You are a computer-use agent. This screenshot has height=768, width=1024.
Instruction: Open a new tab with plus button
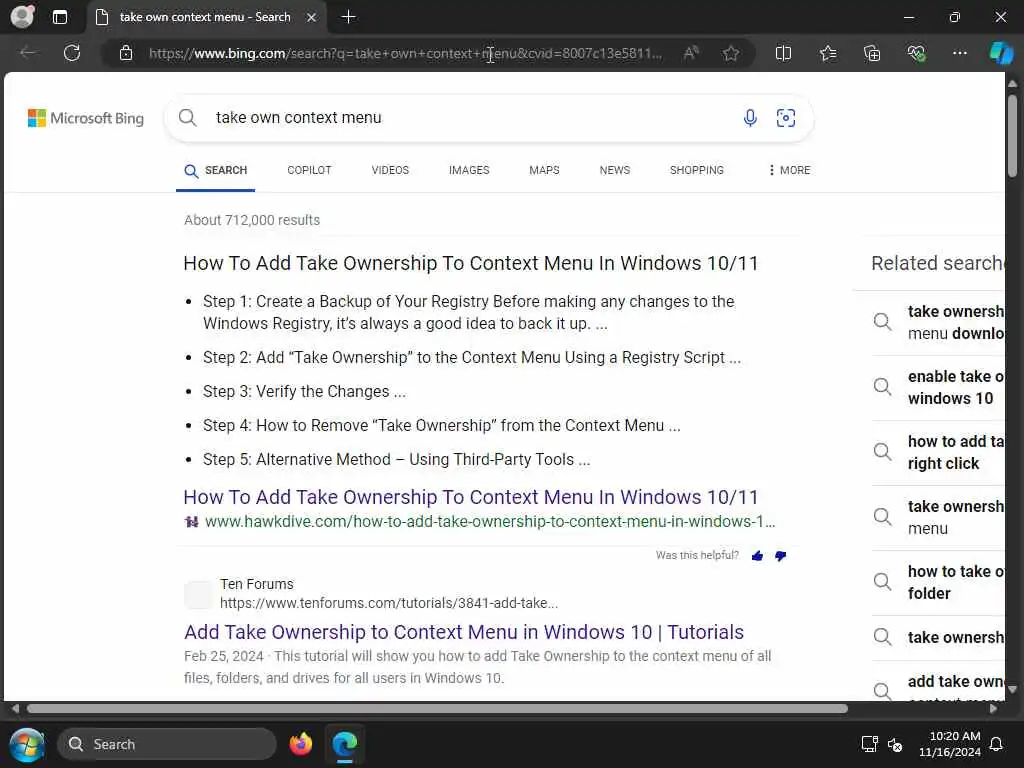[349, 17]
